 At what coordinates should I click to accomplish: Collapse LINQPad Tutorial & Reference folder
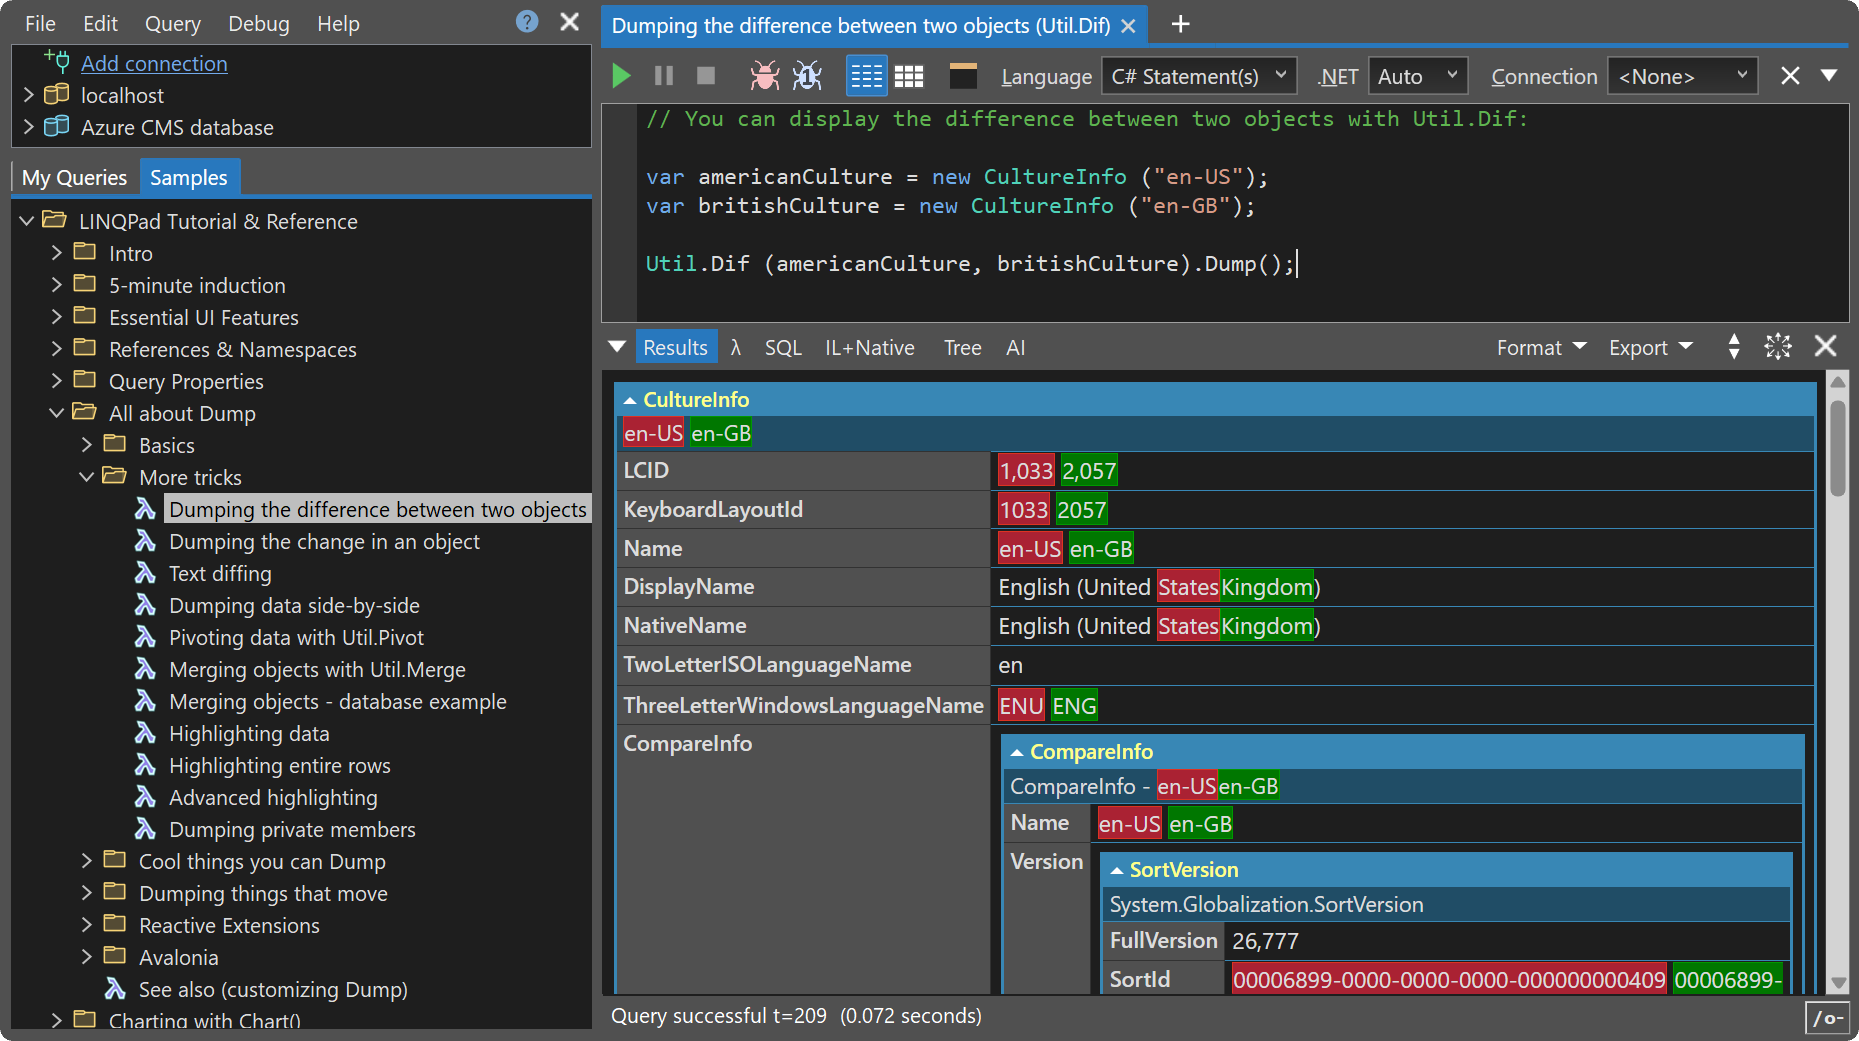pyautogui.click(x=27, y=221)
